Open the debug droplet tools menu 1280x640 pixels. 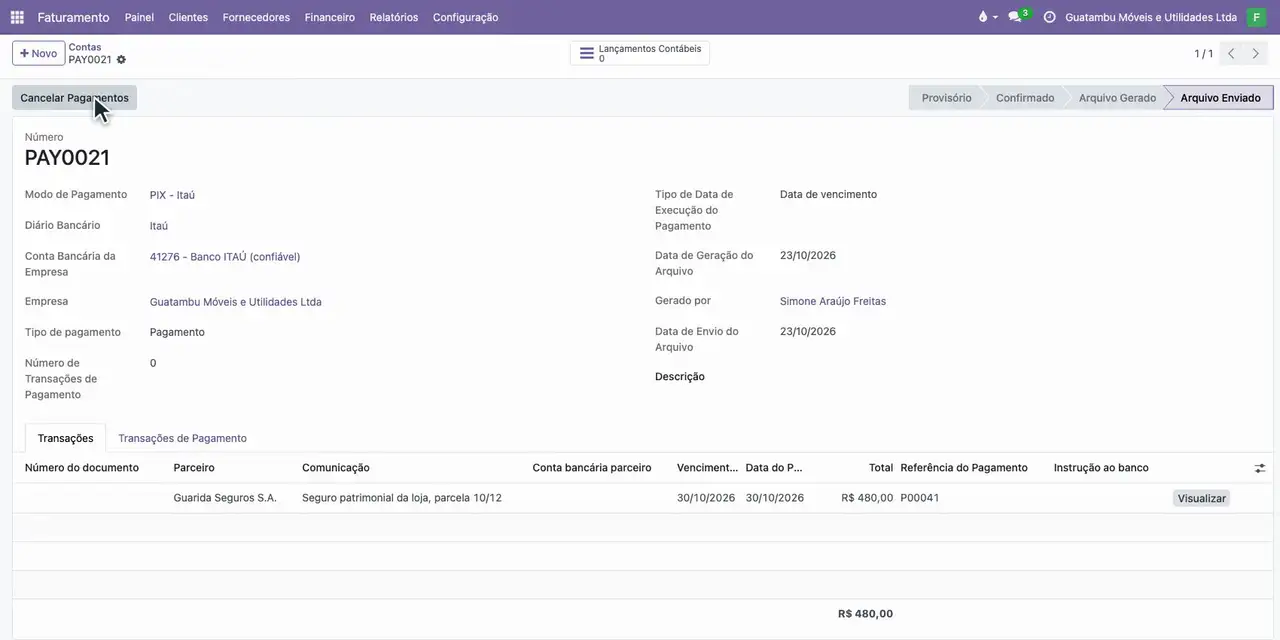click(986, 17)
